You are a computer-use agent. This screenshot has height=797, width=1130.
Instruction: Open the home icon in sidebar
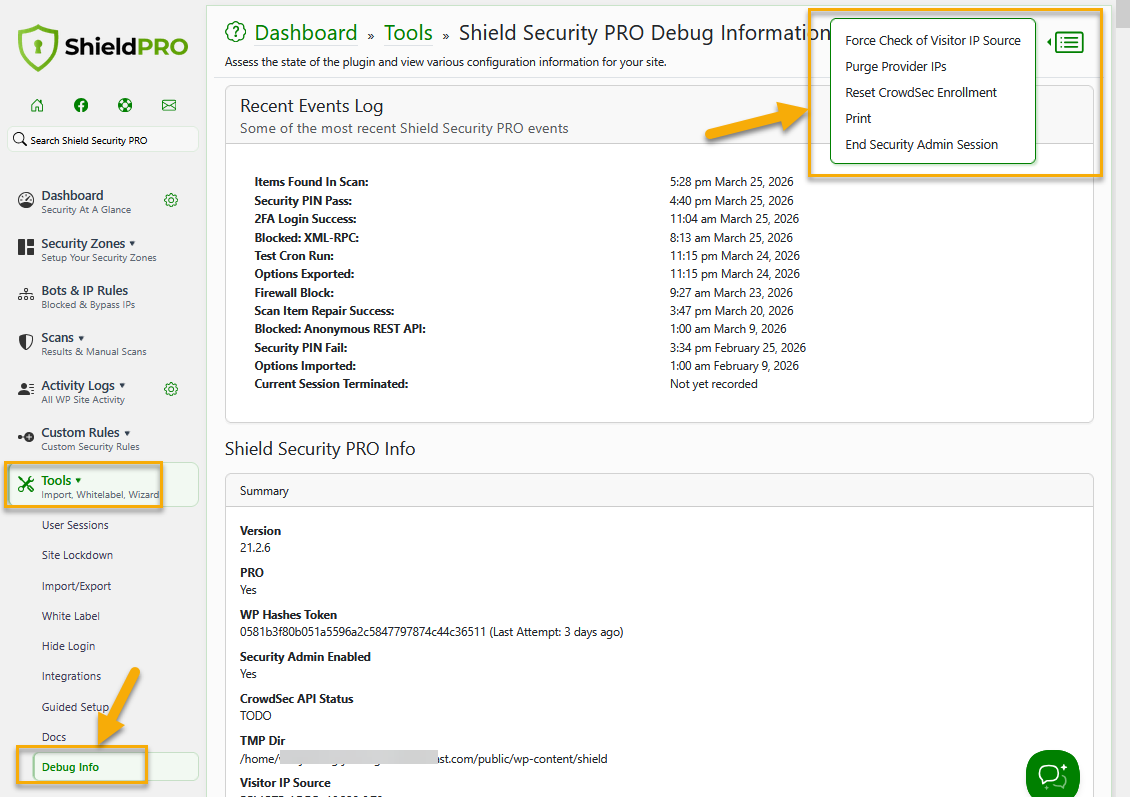coord(37,105)
